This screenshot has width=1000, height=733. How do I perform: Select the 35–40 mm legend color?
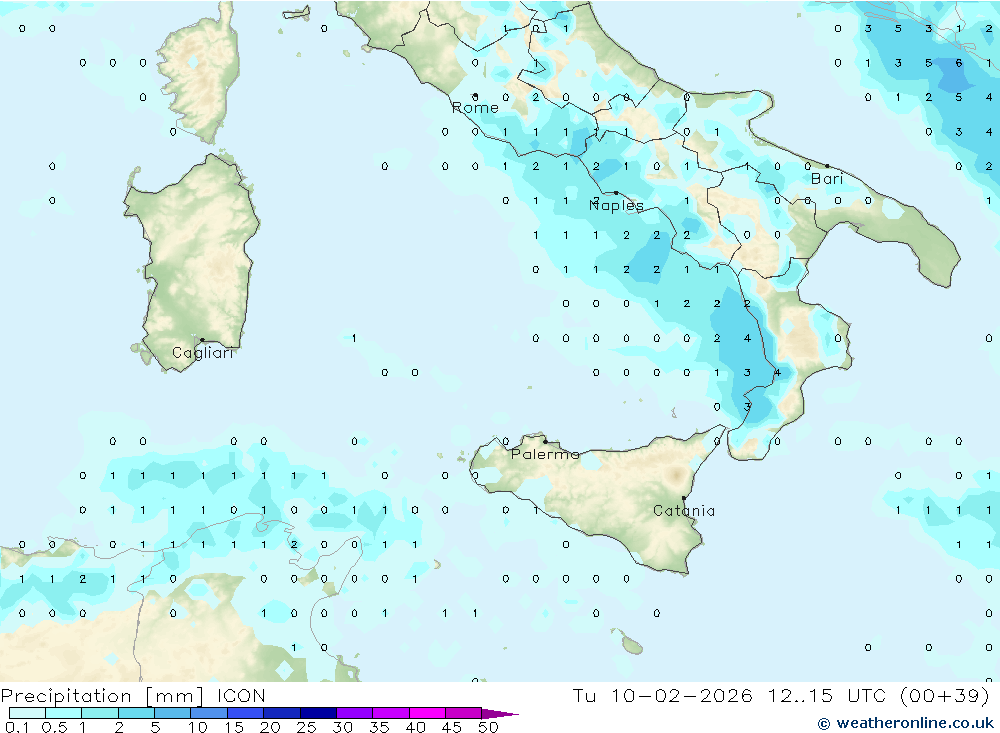(x=391, y=713)
